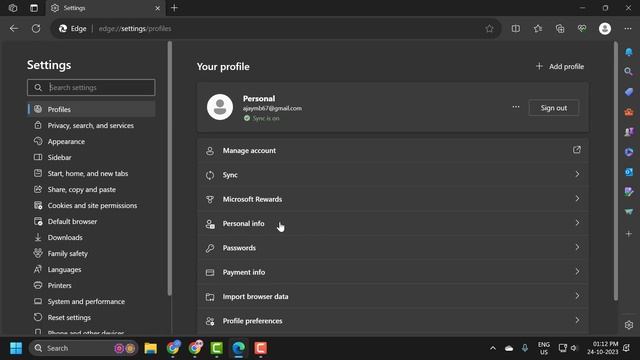This screenshot has height=360, width=640.
Task: Click the taskbar Search box
Action: (x=83, y=348)
